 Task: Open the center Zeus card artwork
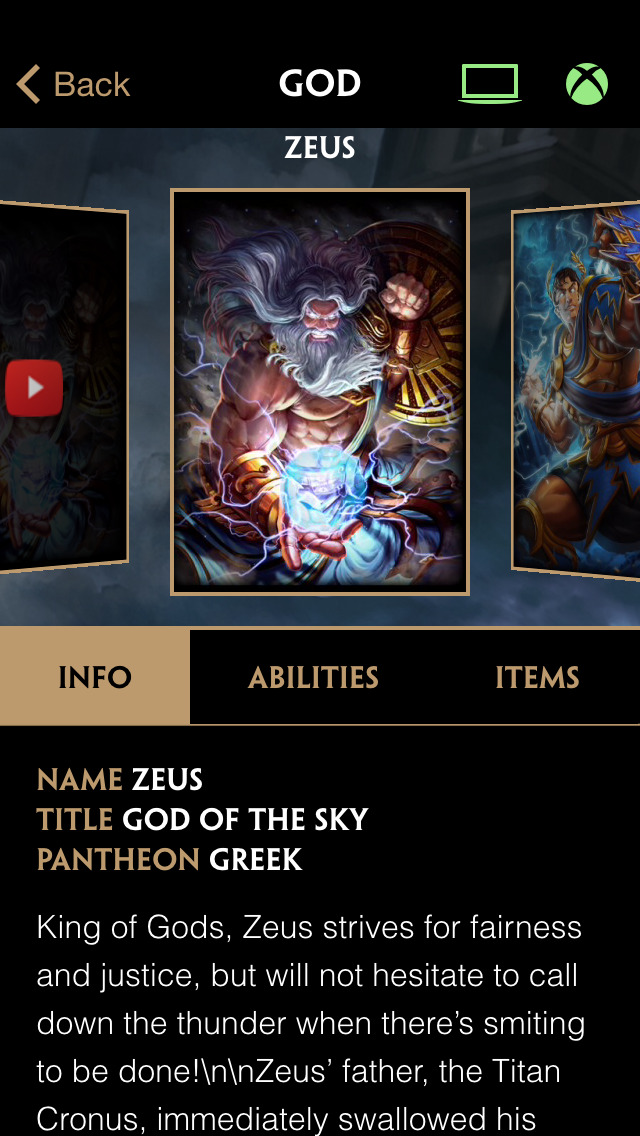[320, 392]
